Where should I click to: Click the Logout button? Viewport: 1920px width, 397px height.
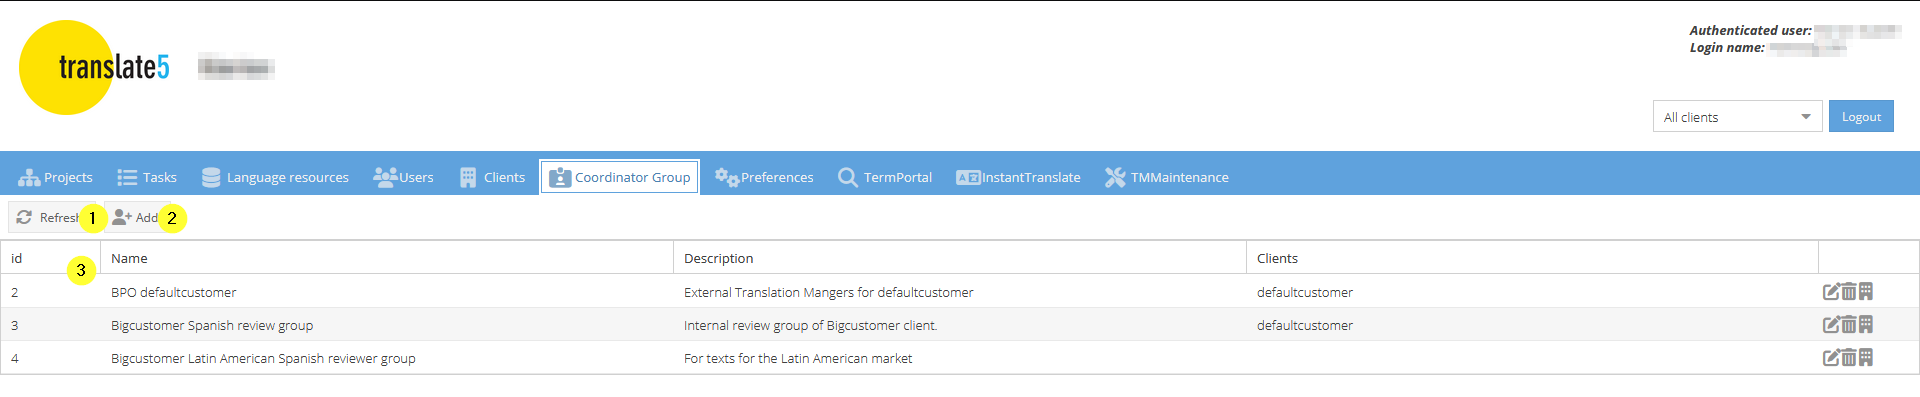tap(1861, 117)
